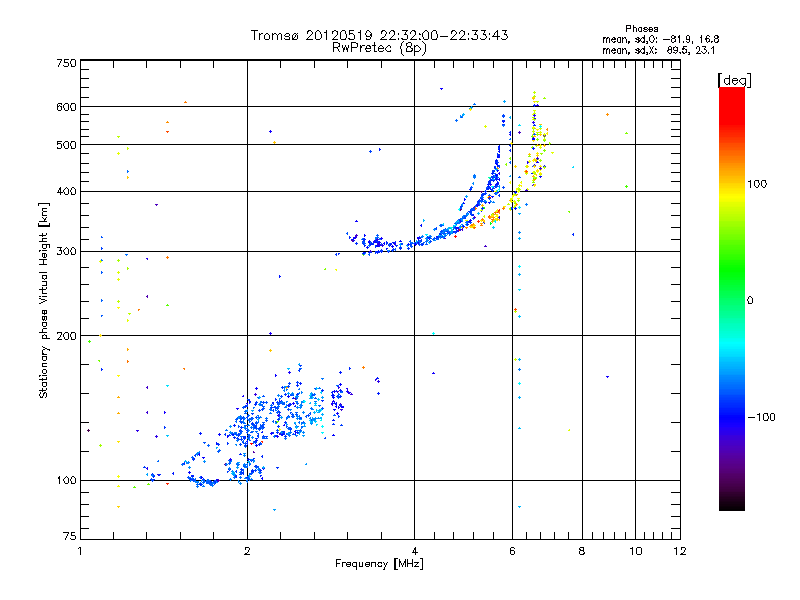Click the y-axis '400' tick label
The height and width of the screenshot is (600, 800).
click(x=66, y=191)
